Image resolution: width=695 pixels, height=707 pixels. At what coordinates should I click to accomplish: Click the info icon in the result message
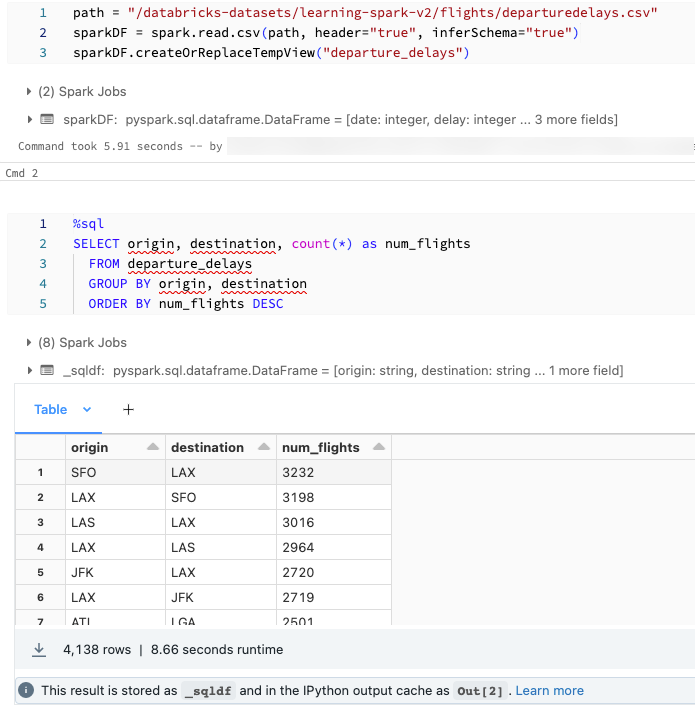point(26,690)
